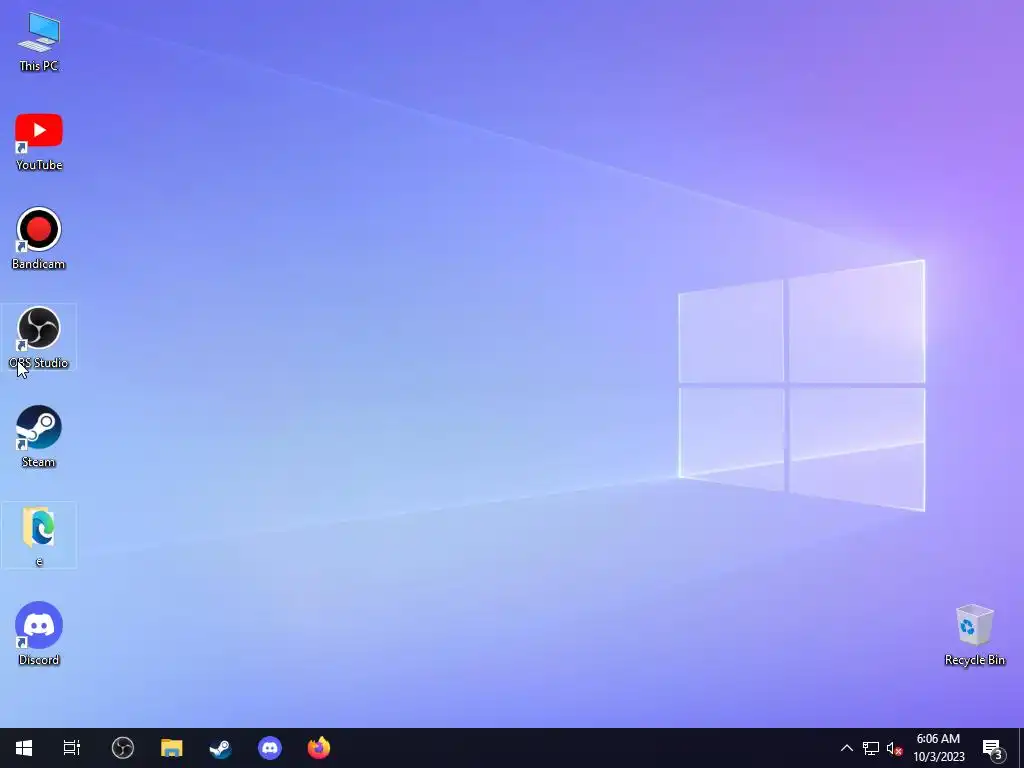Show hidden system tray icons

coord(846,748)
